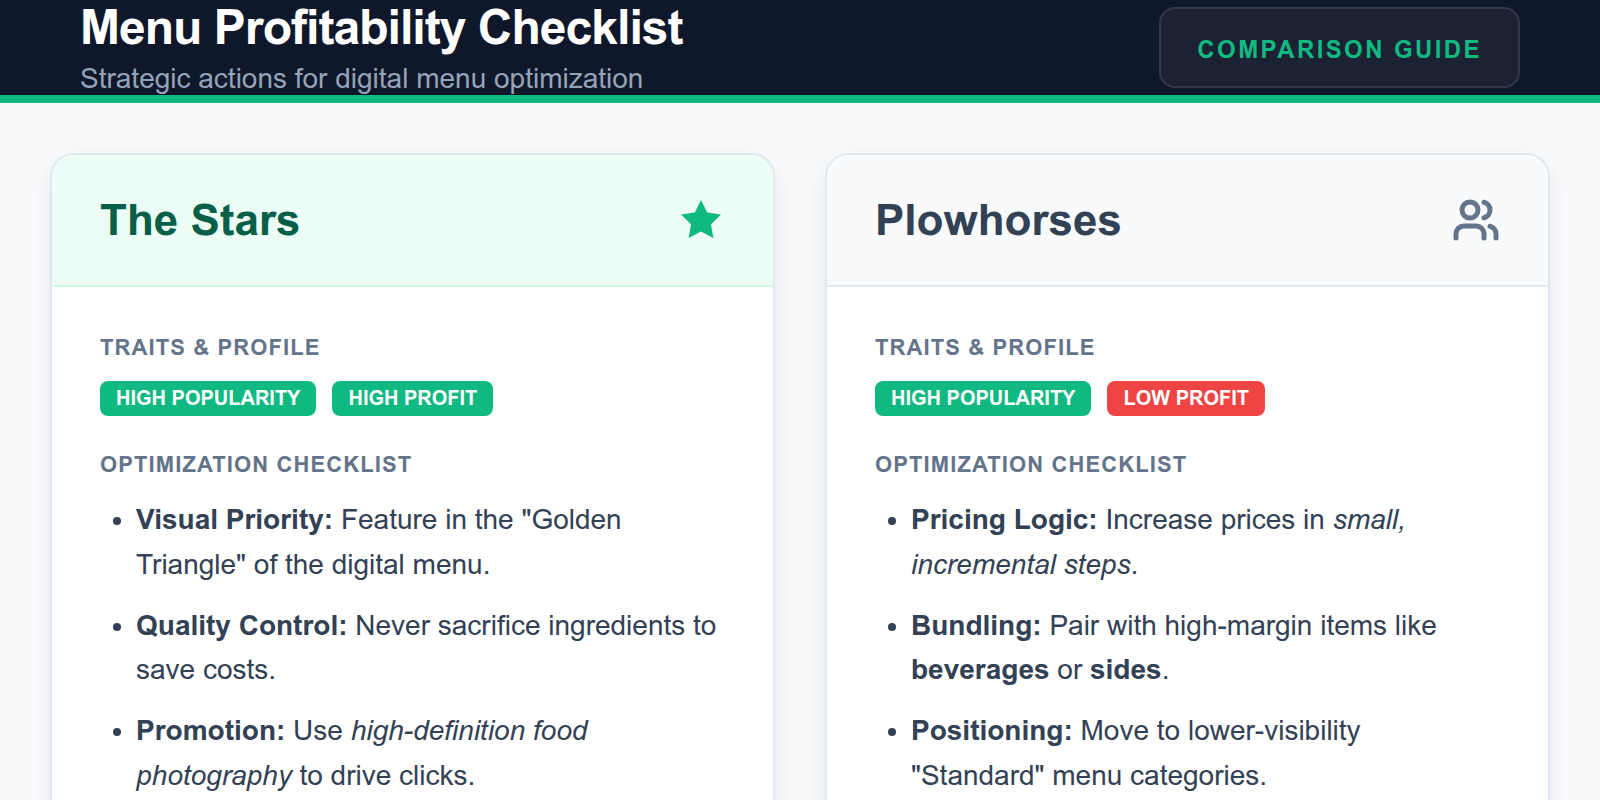This screenshot has width=1600, height=800.
Task: Open the COMPARISON GUIDE
Action: pos(1339,47)
